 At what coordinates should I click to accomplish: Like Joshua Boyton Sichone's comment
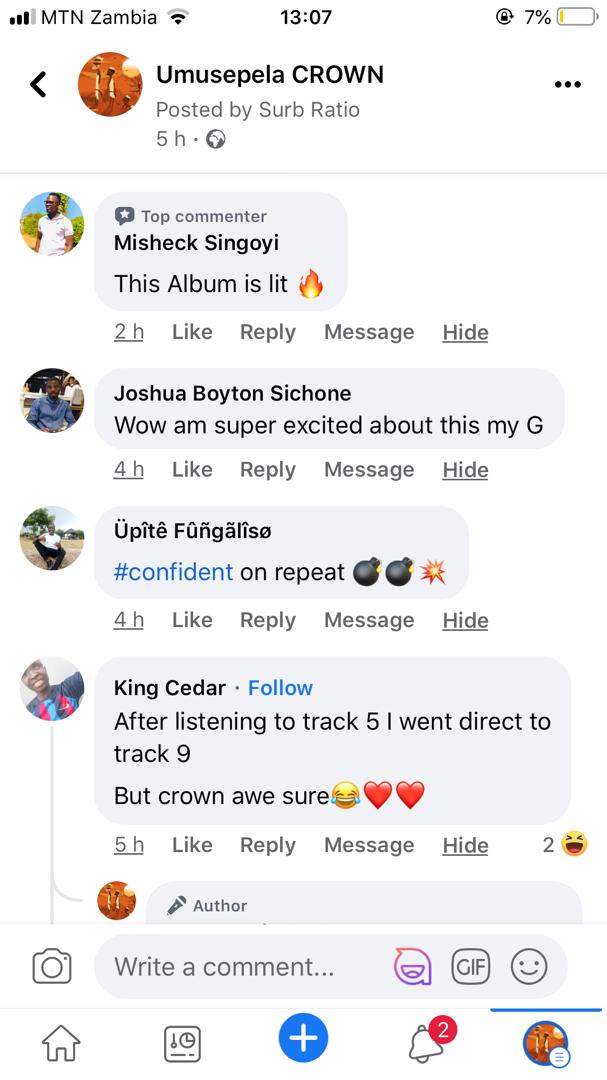192,469
